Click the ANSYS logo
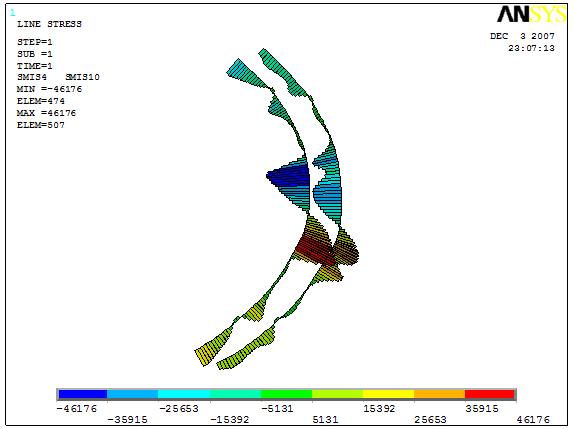The width and height of the screenshot is (573, 429). point(531,14)
